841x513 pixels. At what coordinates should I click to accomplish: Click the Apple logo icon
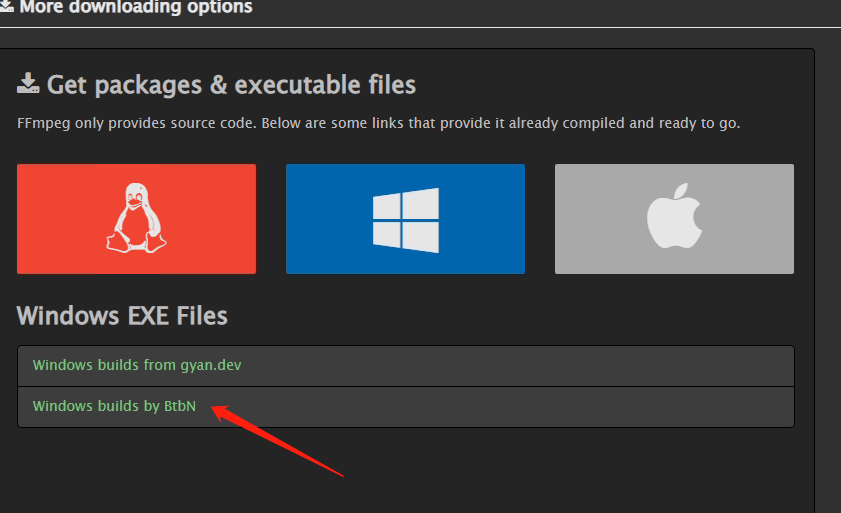point(674,218)
